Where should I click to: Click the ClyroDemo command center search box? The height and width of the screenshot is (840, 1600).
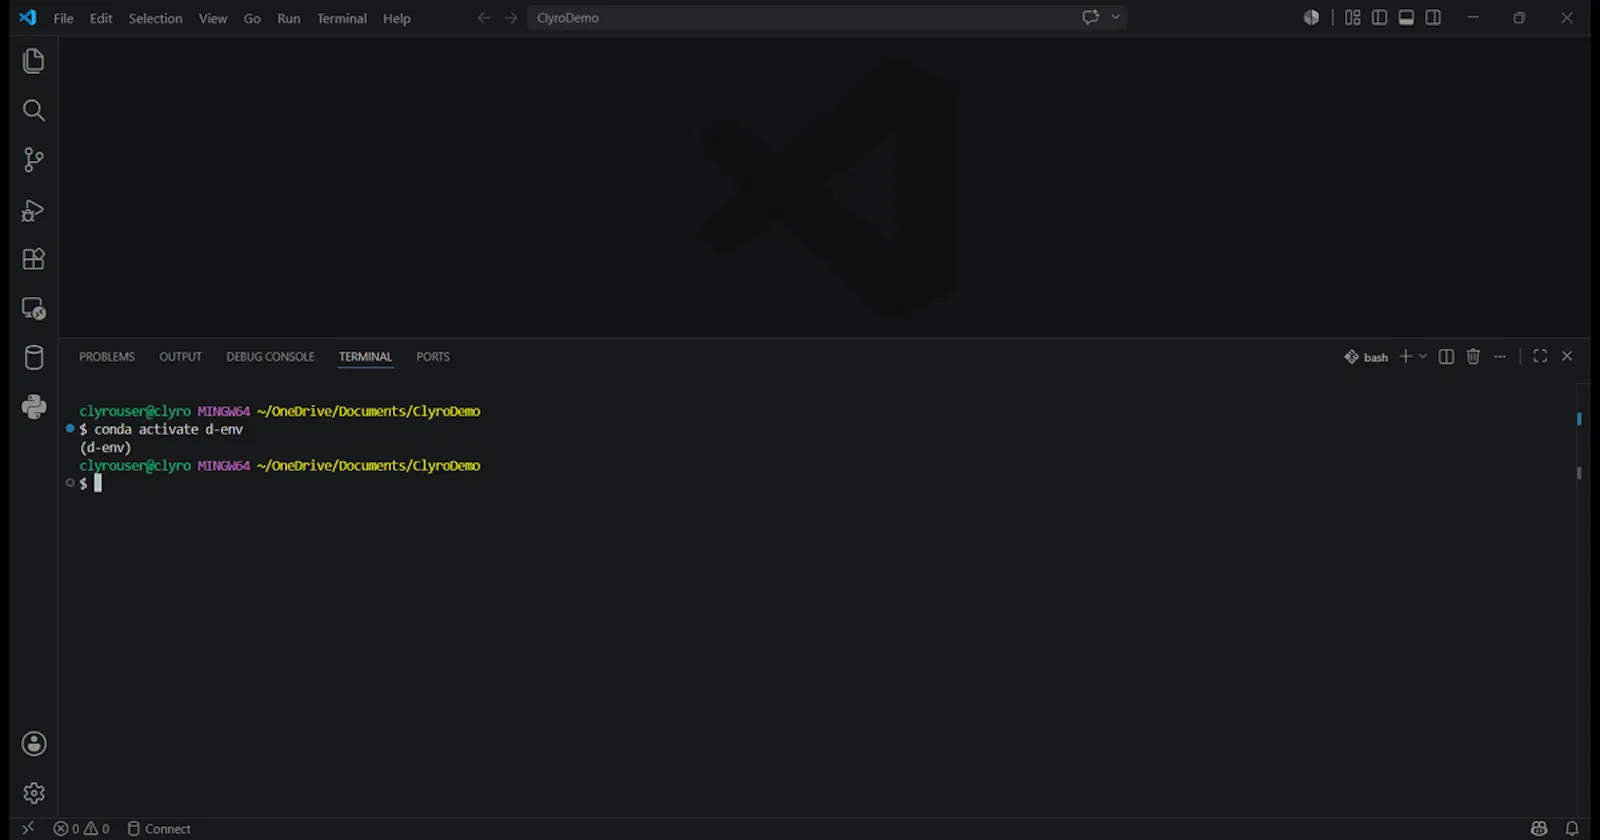tap(827, 18)
